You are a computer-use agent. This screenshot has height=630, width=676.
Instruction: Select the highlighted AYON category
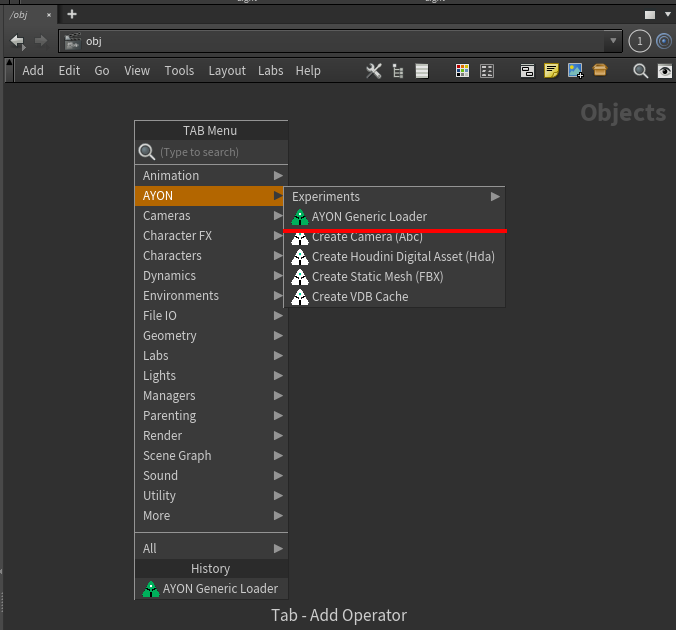tap(211, 196)
